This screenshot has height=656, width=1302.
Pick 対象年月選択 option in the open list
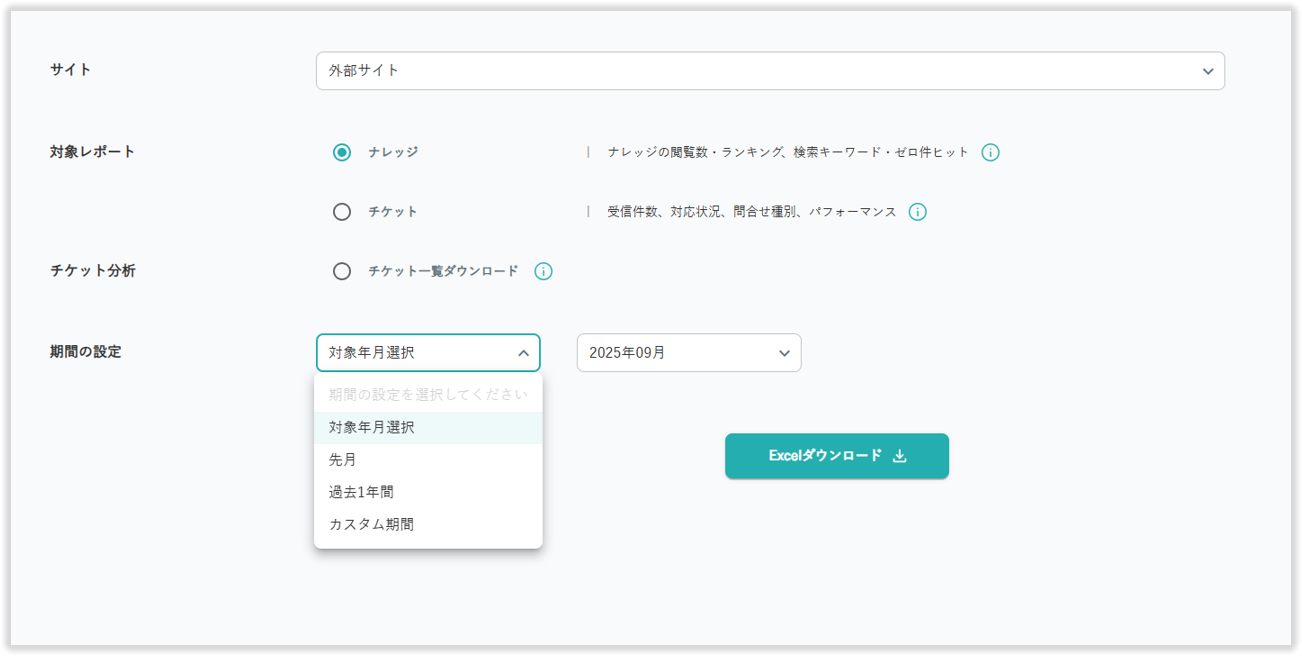click(x=371, y=427)
